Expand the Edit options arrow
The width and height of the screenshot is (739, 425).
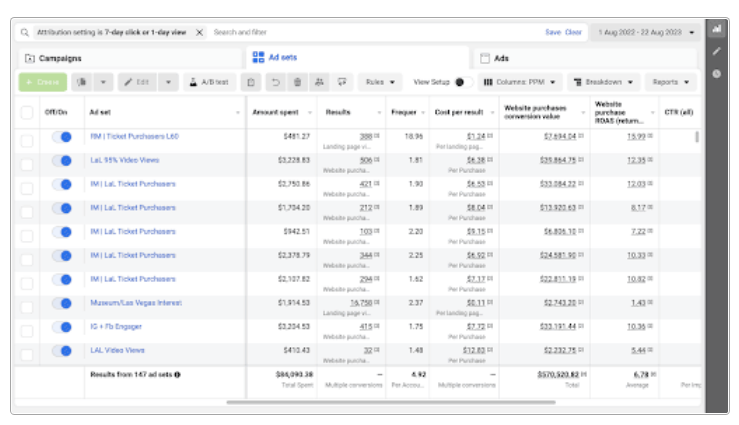coord(168,82)
